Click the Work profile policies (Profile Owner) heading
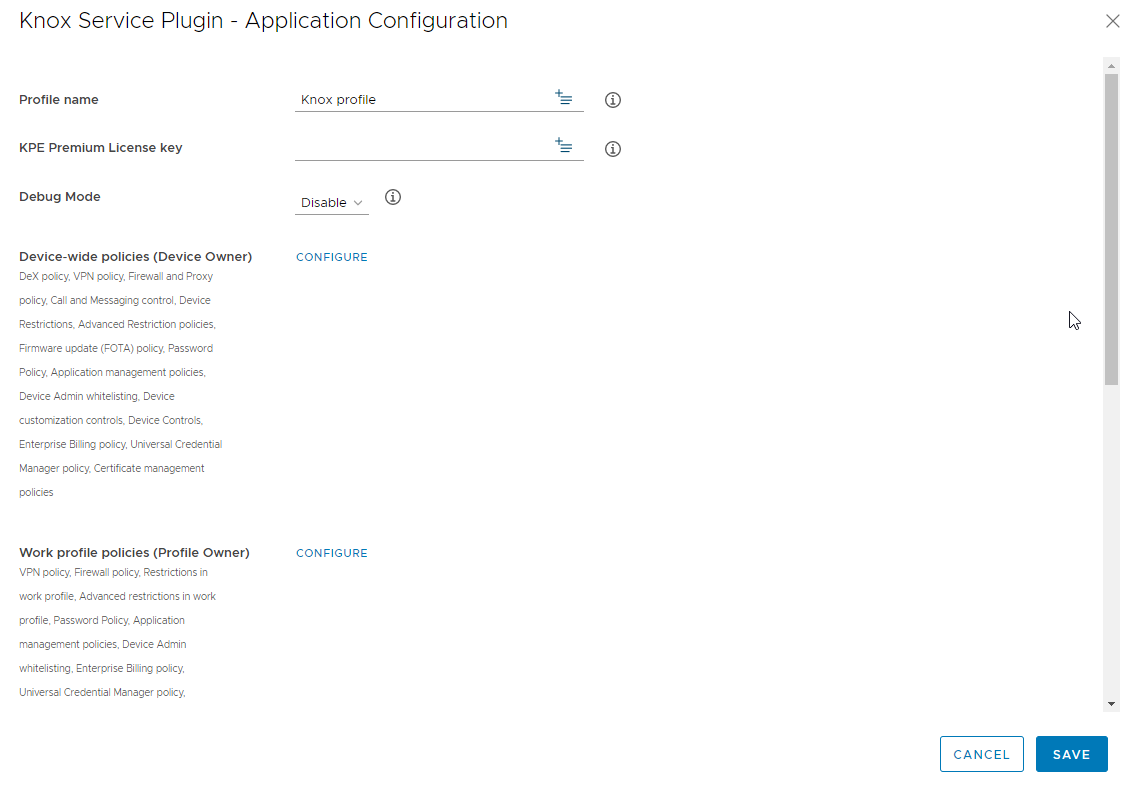 click(134, 552)
